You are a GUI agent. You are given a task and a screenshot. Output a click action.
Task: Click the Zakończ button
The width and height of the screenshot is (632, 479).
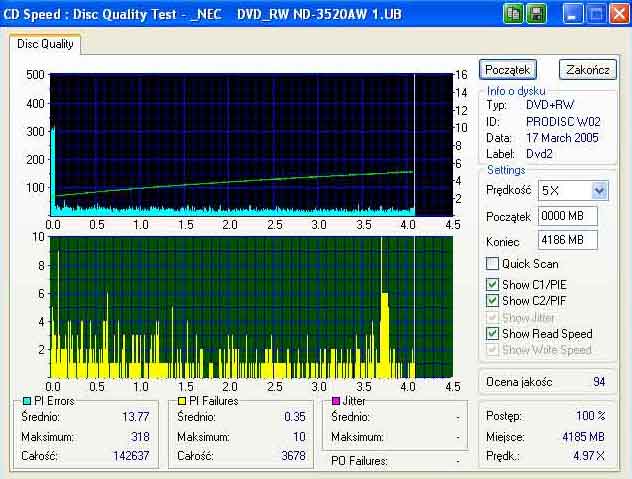(x=588, y=70)
